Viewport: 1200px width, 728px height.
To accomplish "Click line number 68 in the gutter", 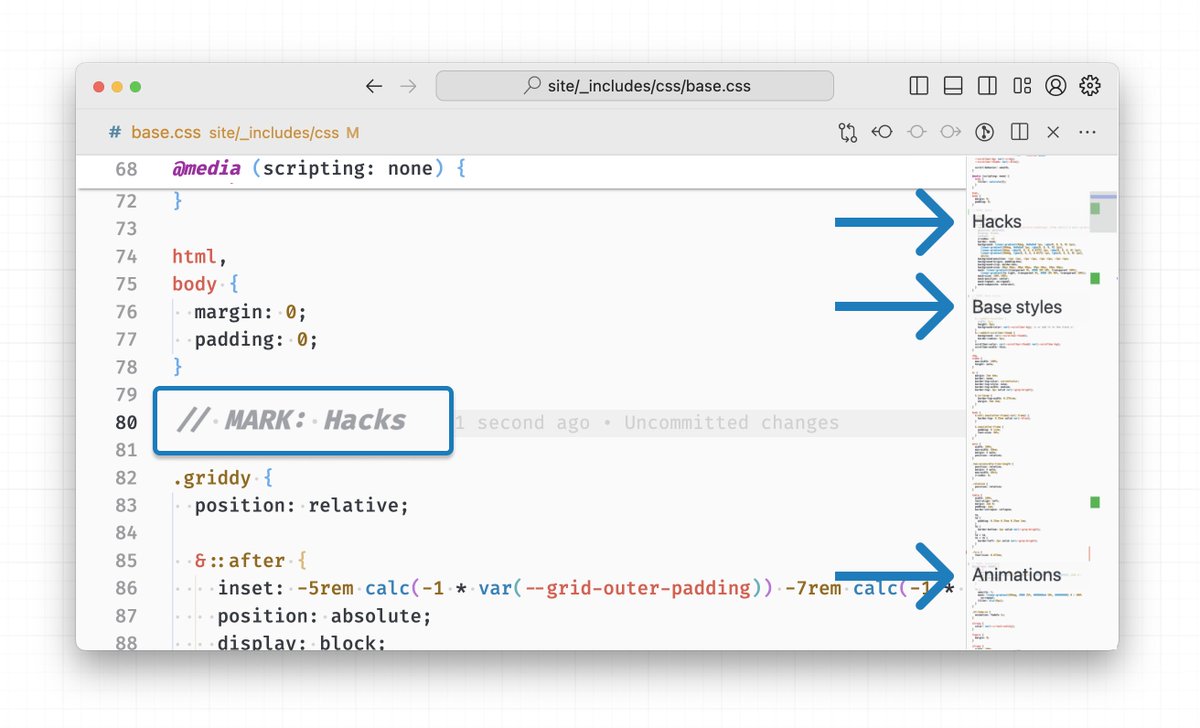I will (126, 169).
